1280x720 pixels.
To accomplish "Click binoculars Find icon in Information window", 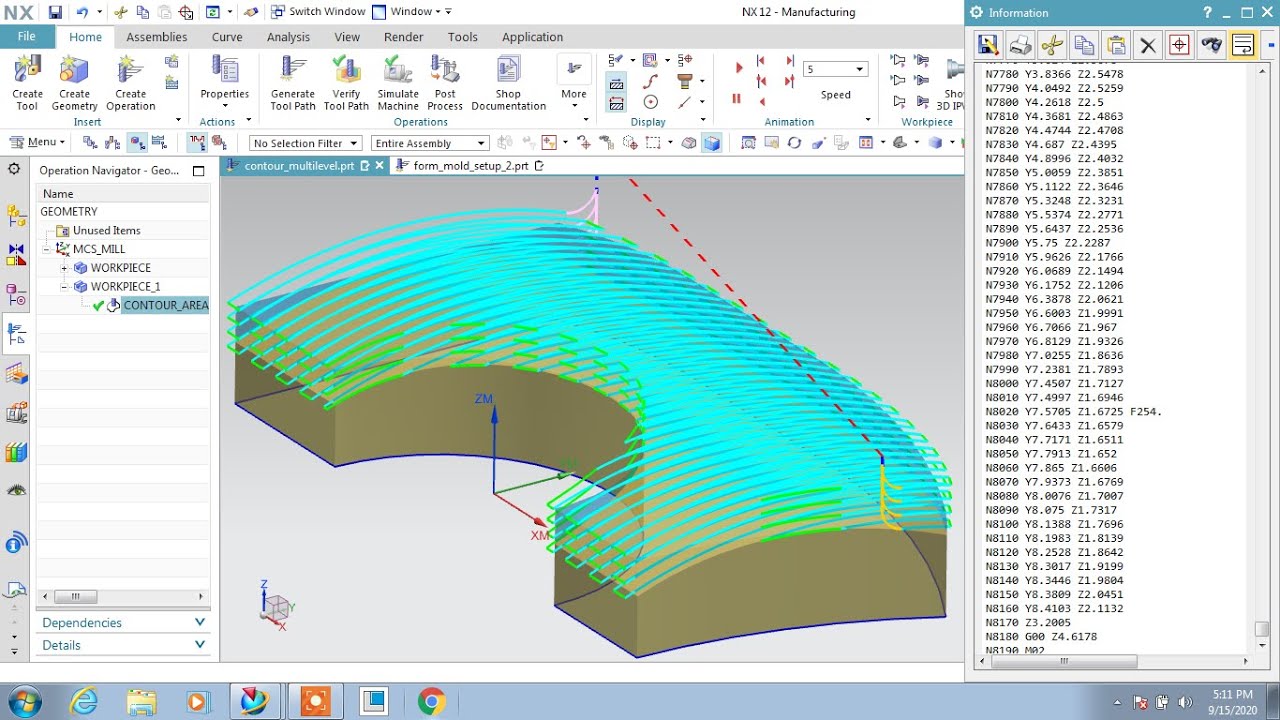I will coord(1211,45).
